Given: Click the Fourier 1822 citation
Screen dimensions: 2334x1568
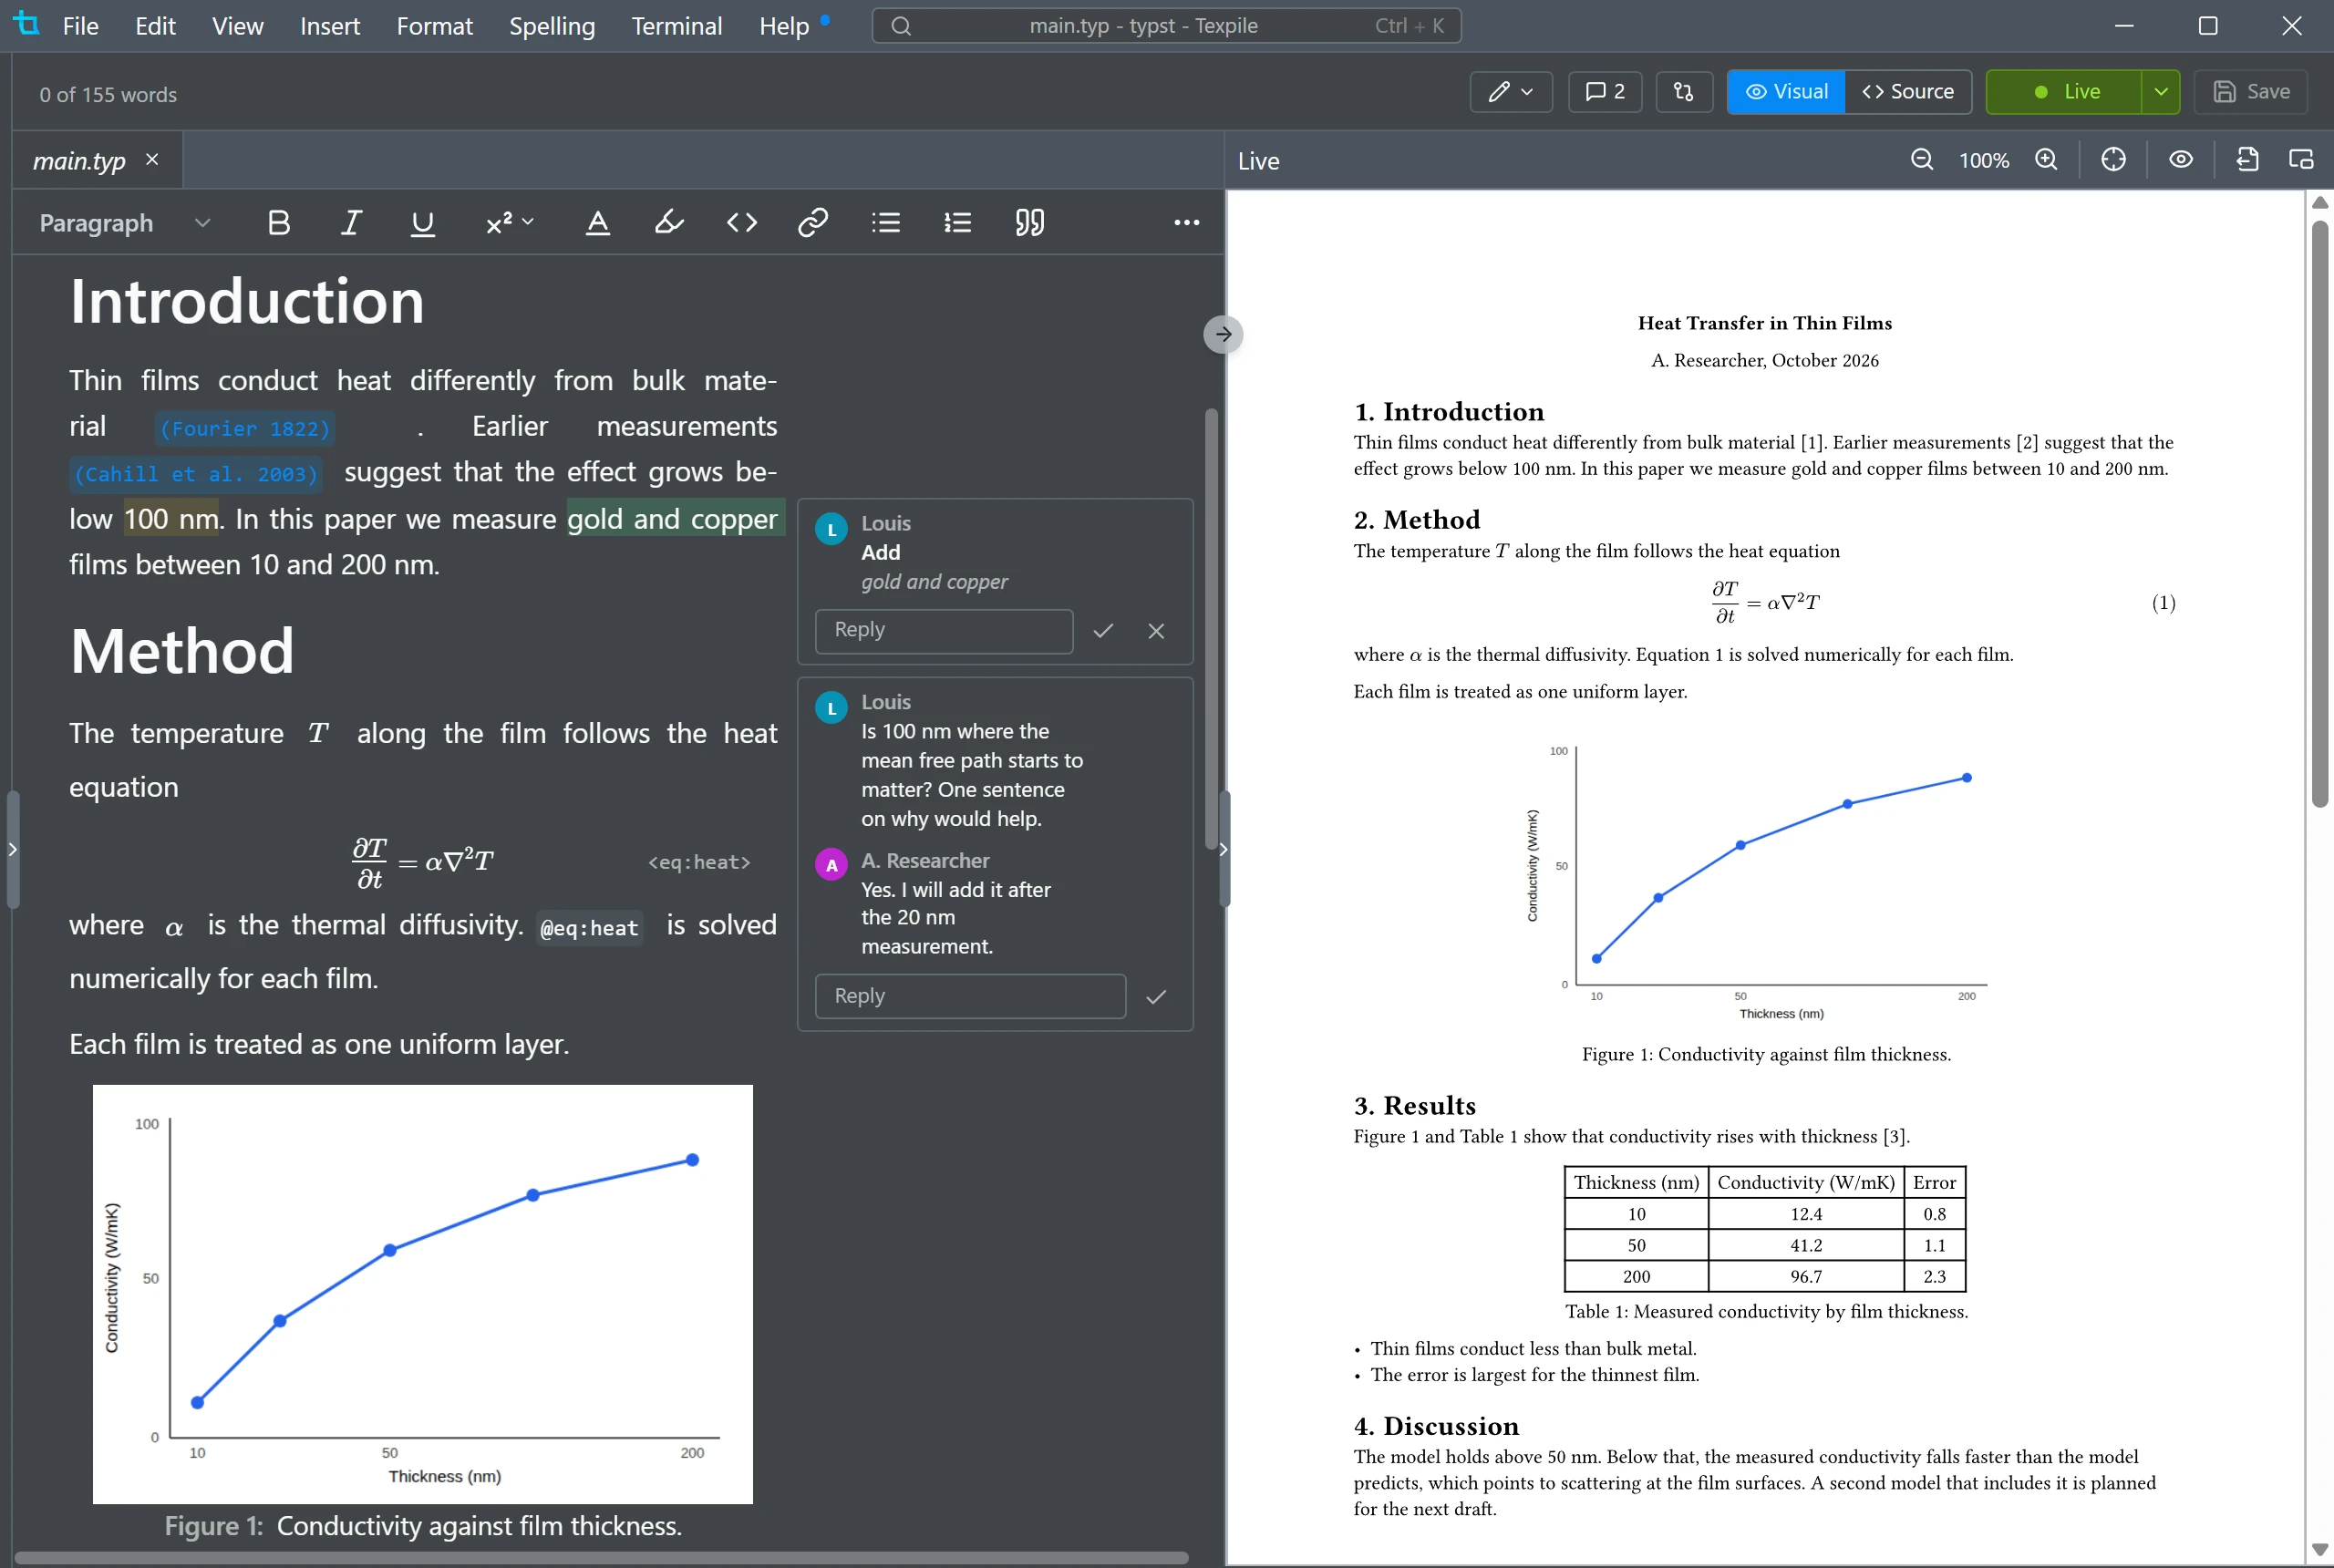Looking at the screenshot, I should tap(245, 429).
